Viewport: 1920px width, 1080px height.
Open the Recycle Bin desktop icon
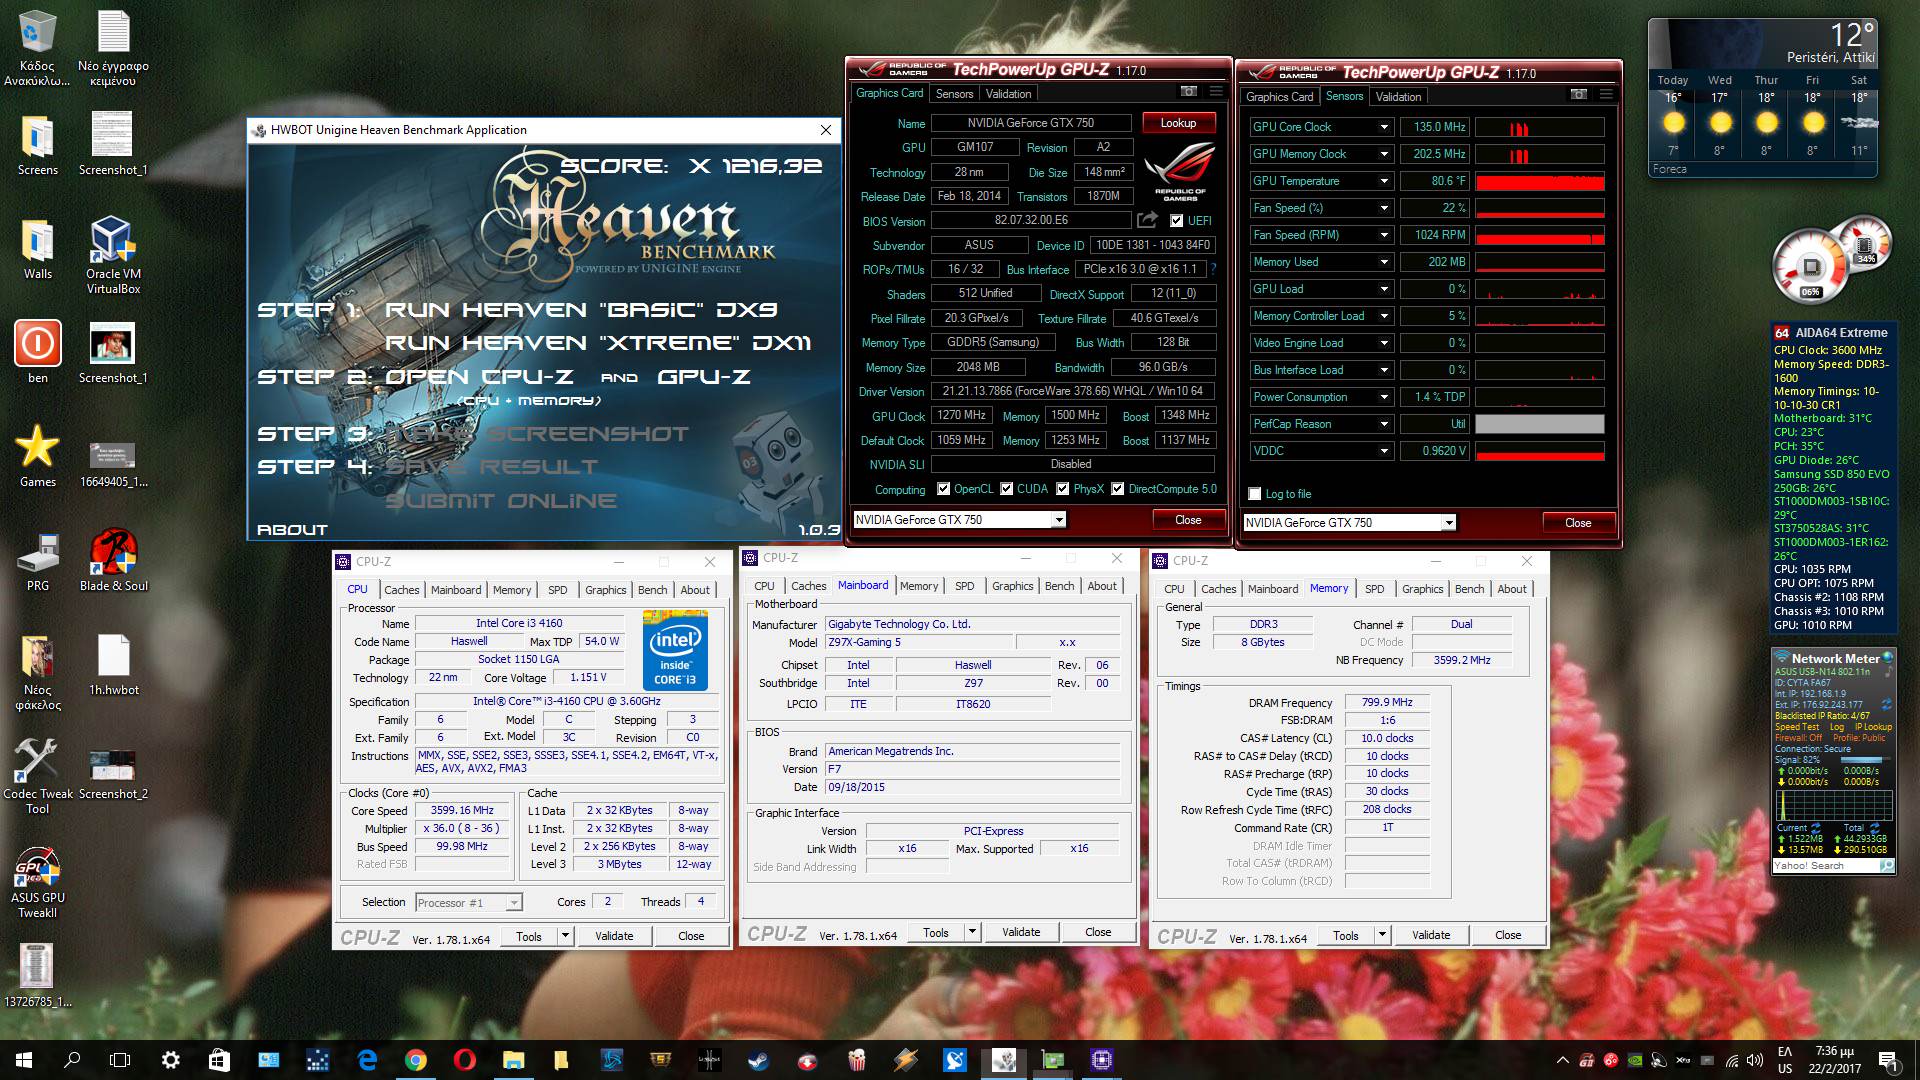(37, 48)
